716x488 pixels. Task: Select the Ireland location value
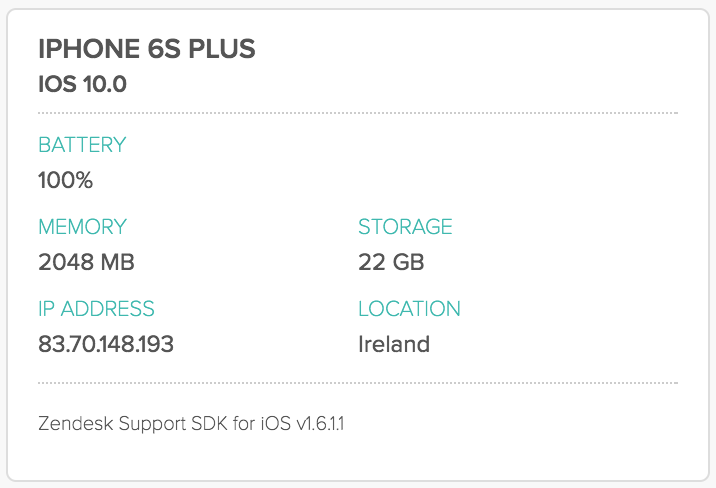(394, 345)
